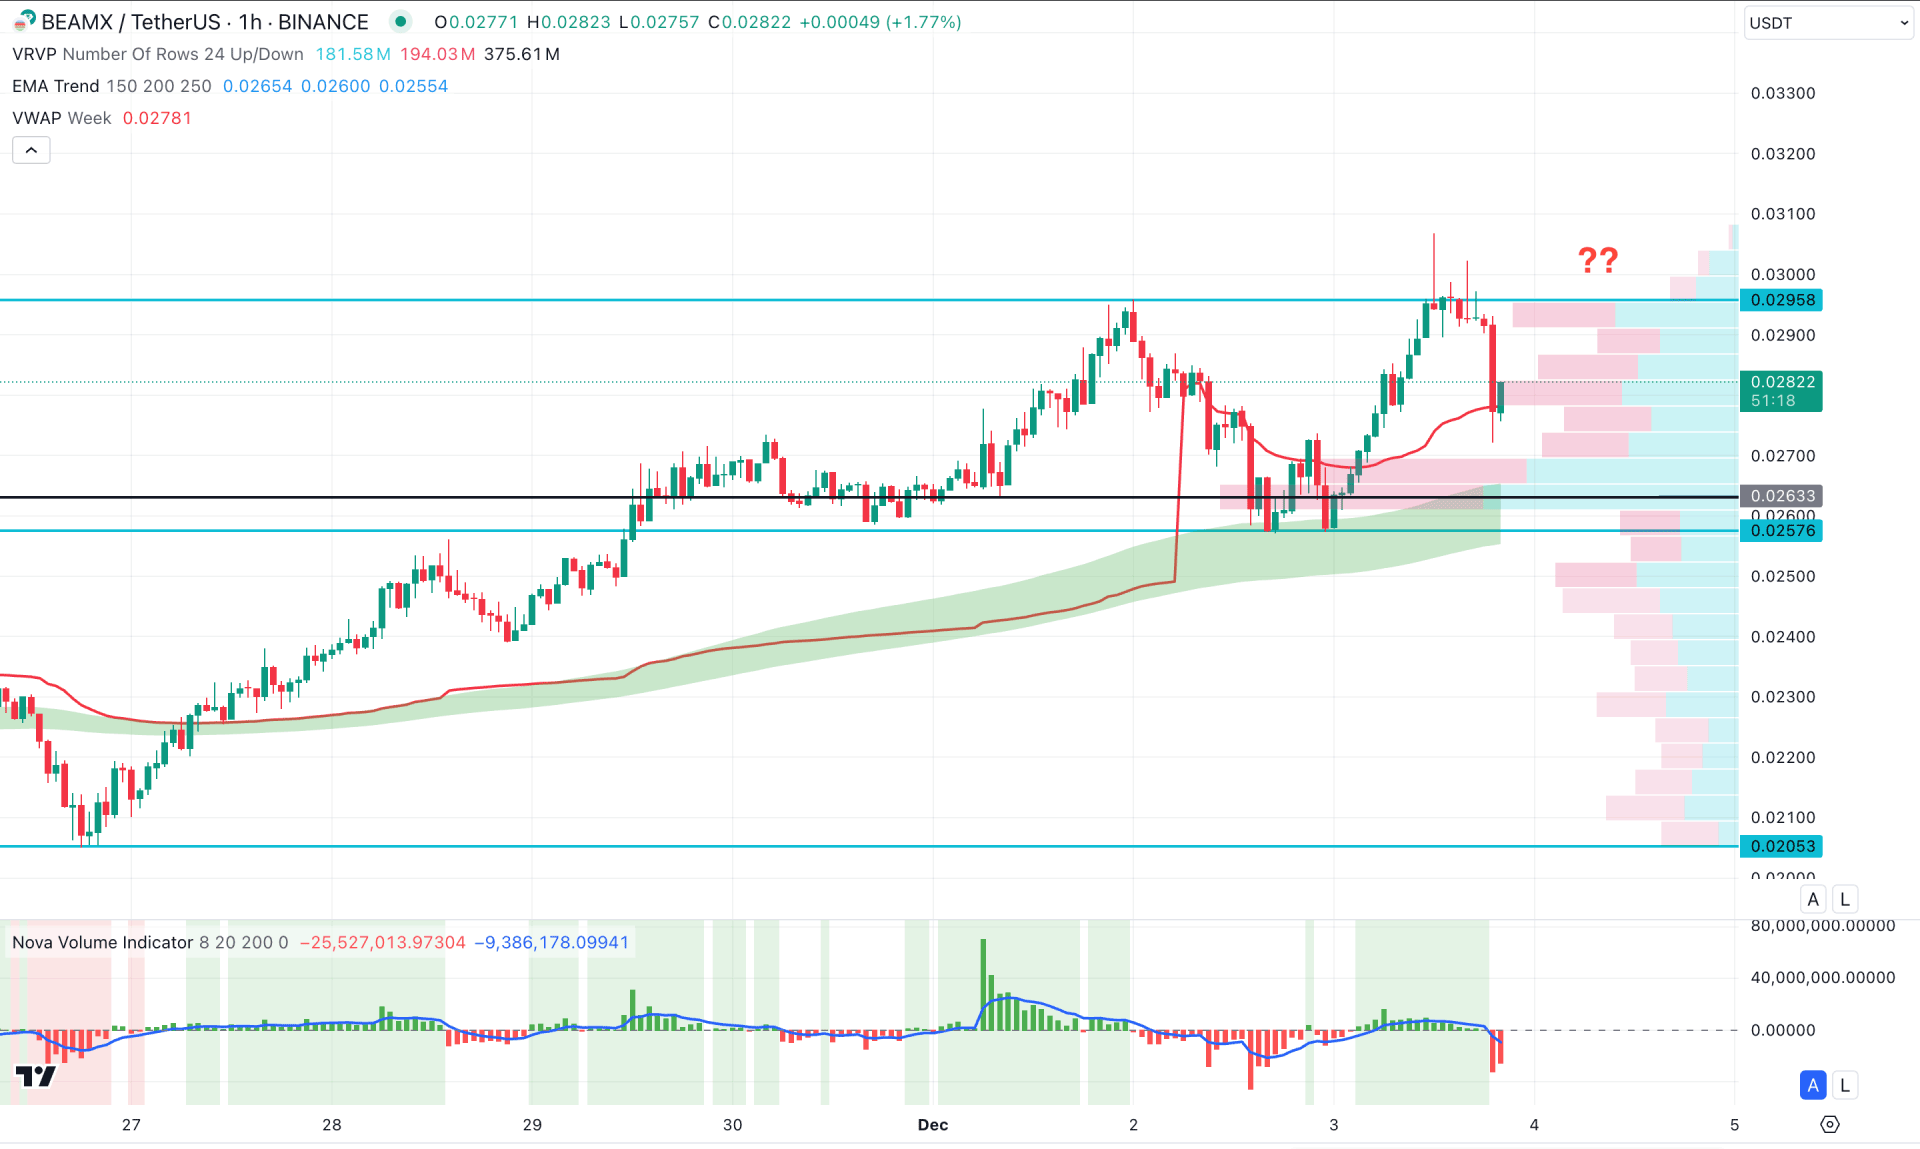Viewport: 1920px width, 1149px height.
Task: Click the VWAP value 0.02781
Action: pyautogui.click(x=157, y=118)
